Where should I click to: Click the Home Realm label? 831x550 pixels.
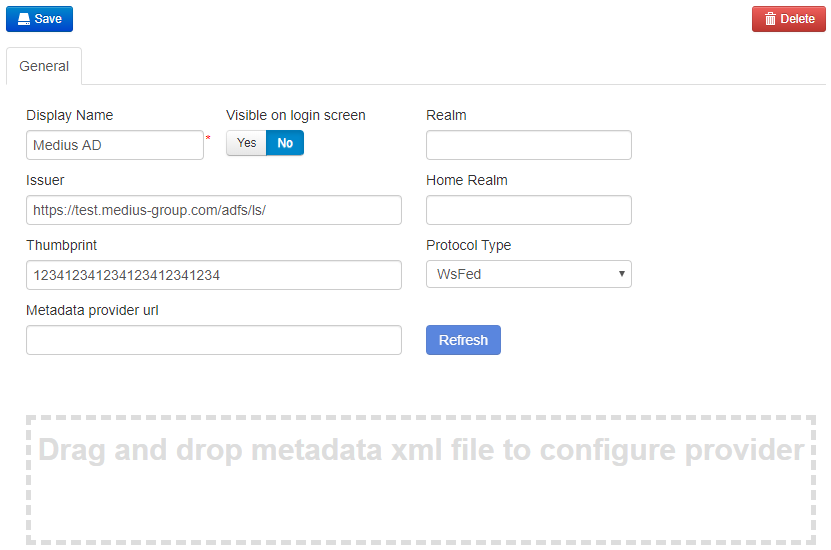467,181
